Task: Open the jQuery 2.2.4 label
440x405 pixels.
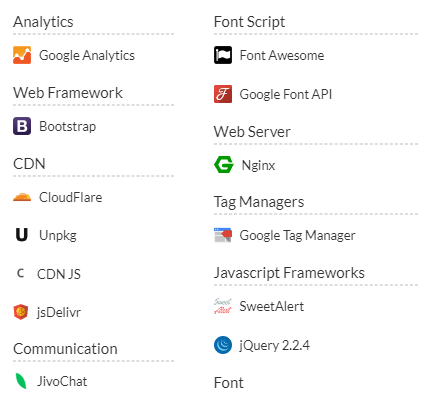Action: [x=275, y=345]
